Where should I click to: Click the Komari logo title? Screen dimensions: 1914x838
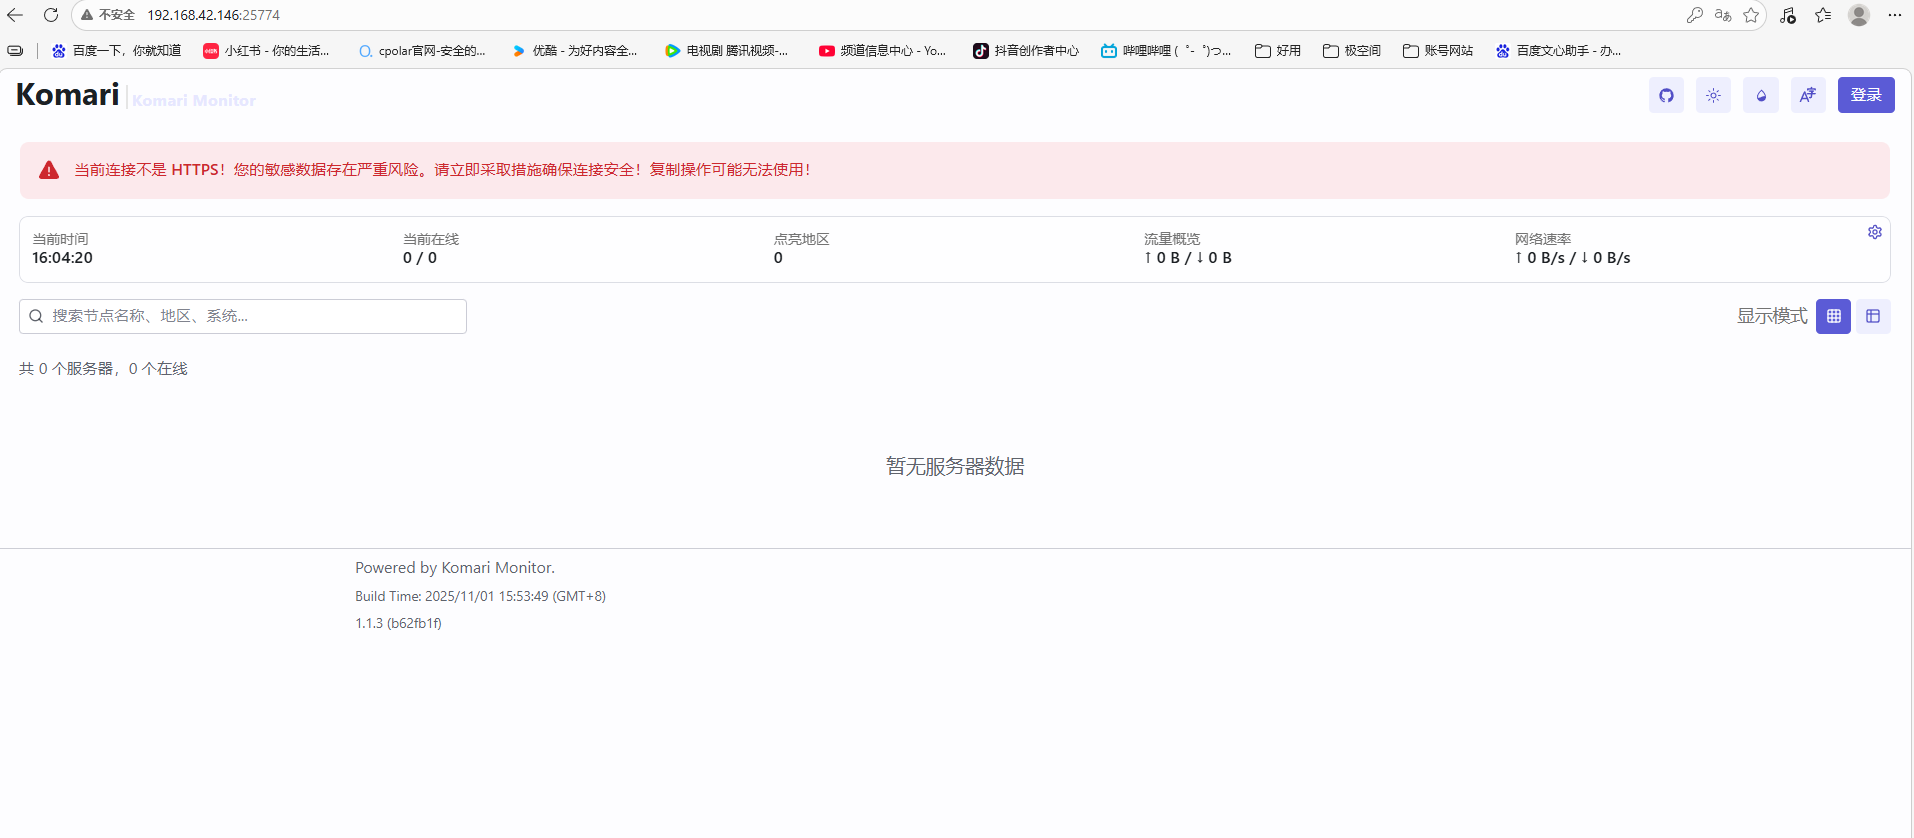click(x=68, y=95)
